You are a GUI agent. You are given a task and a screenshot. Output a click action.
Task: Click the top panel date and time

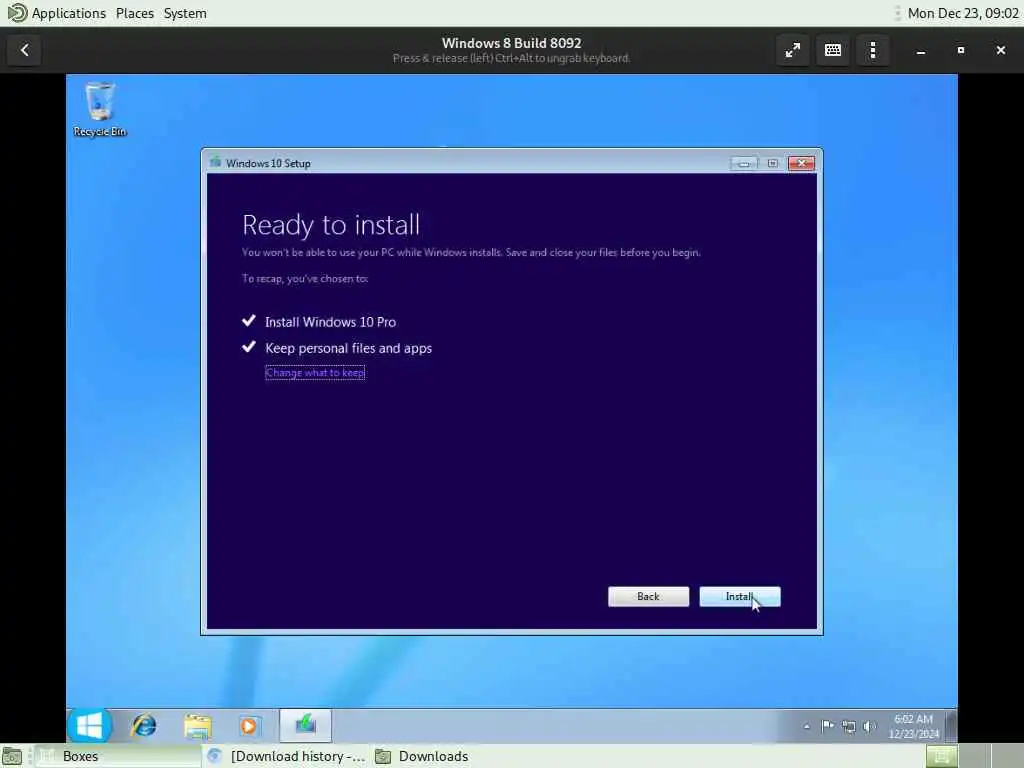[963, 13]
